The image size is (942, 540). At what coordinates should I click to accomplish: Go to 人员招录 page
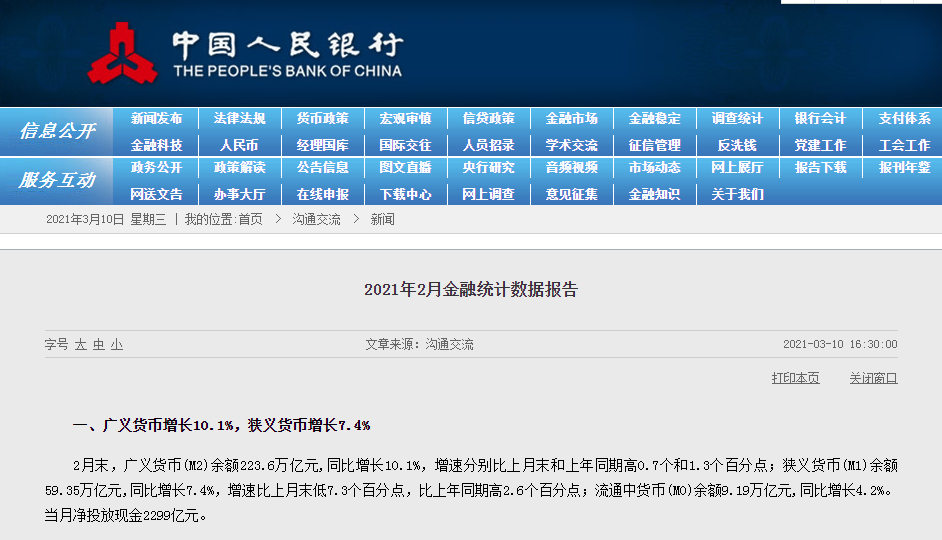coord(488,145)
